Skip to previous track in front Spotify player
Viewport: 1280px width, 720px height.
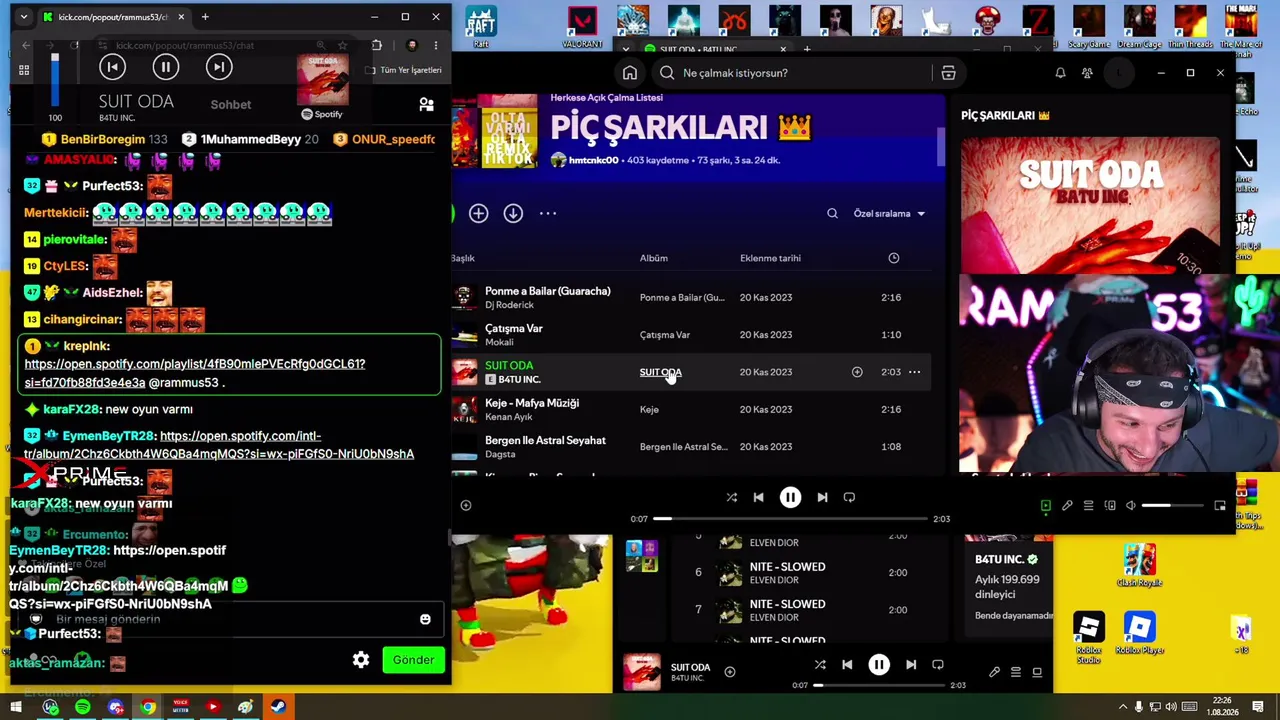(758, 497)
